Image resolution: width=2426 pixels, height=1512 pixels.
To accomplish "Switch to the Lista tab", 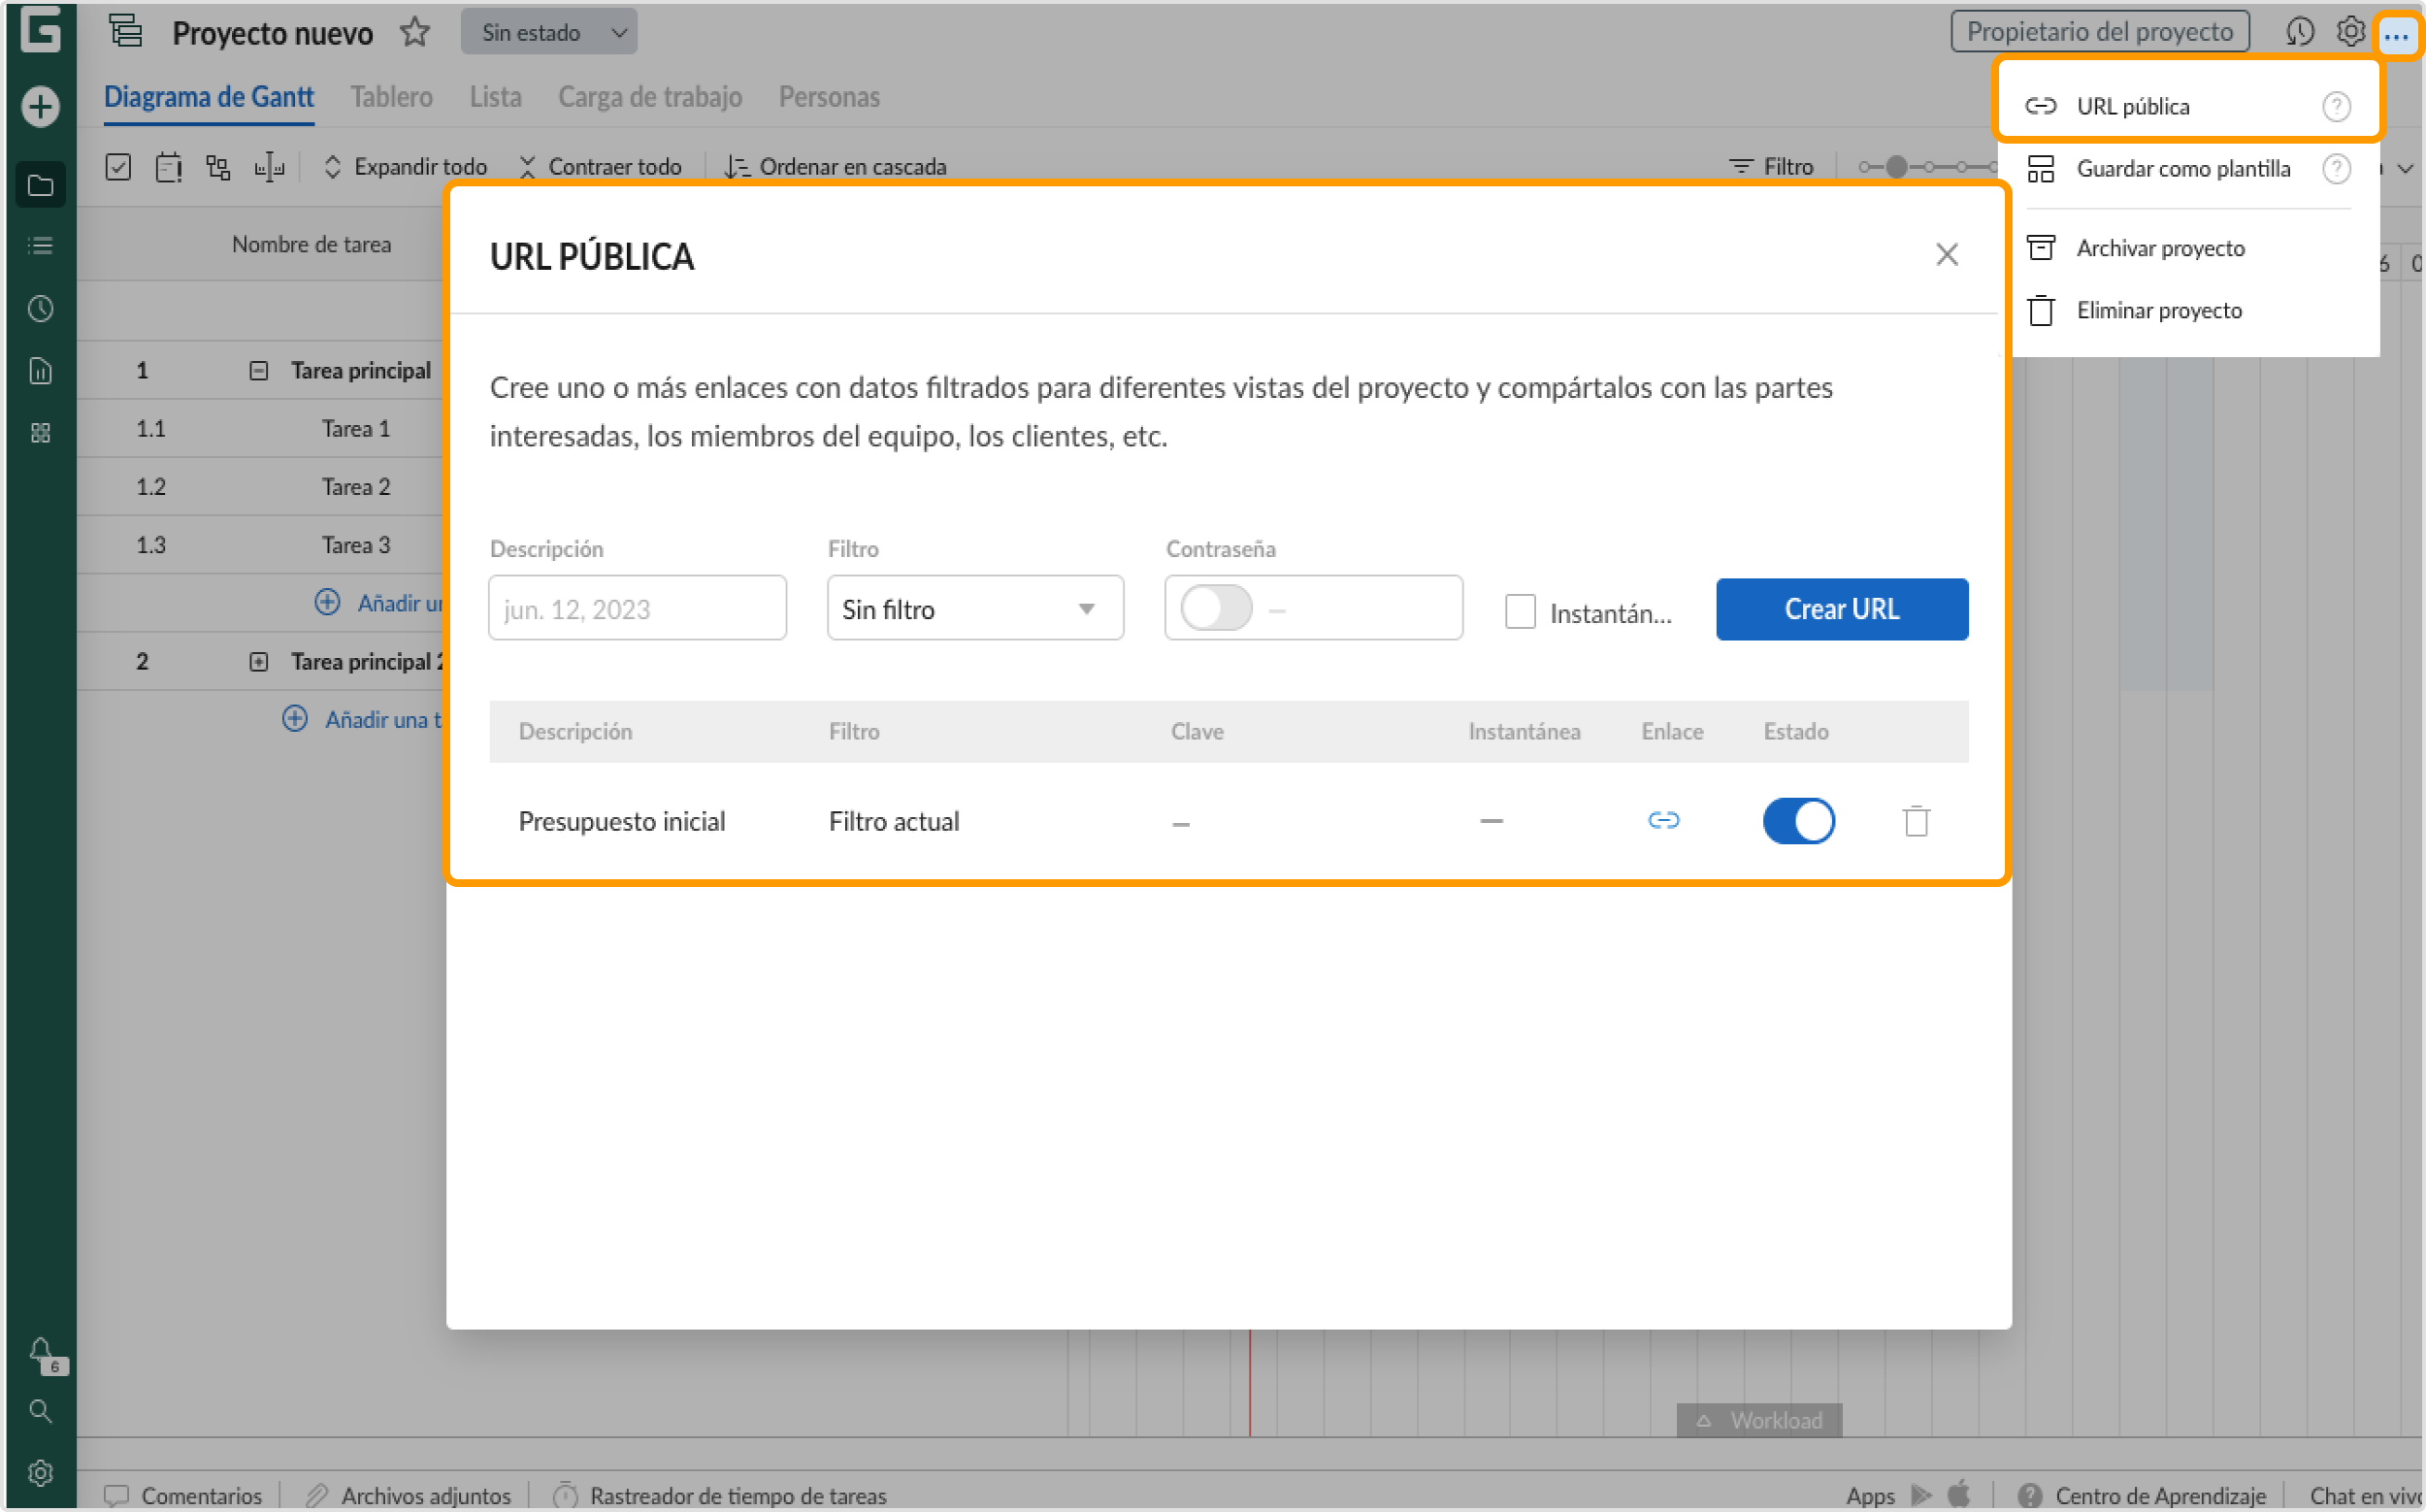I will (495, 98).
